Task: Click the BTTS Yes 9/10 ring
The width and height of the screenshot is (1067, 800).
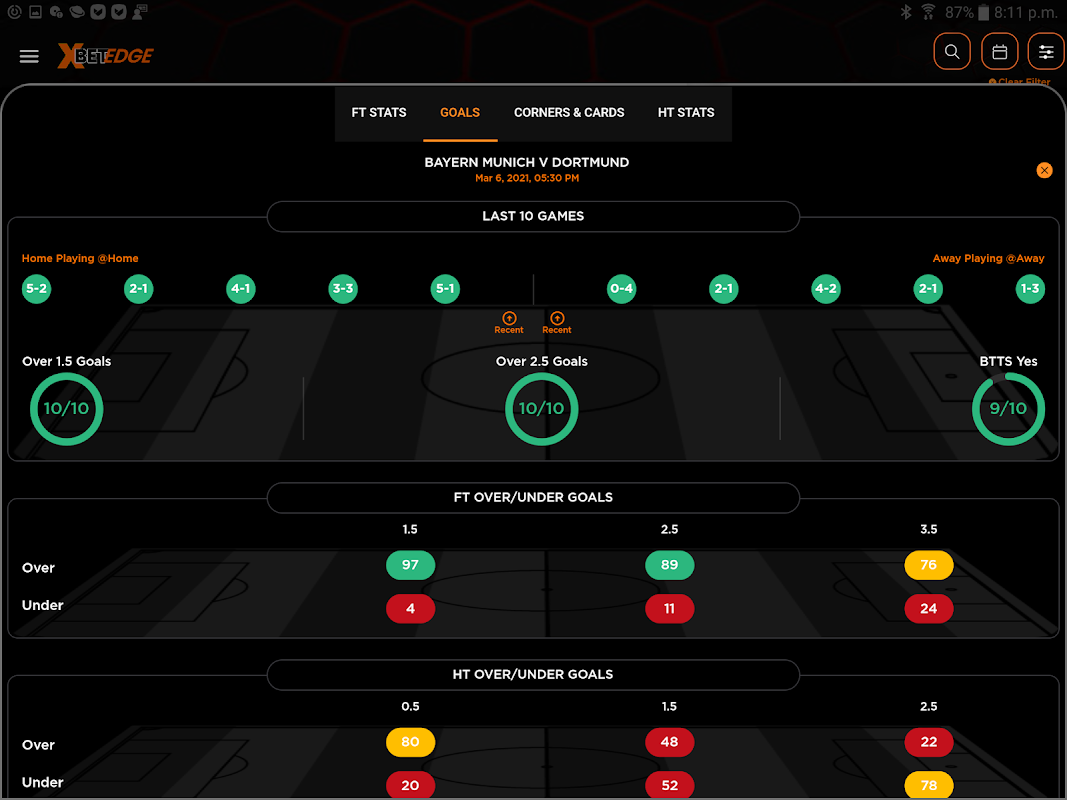Action: (x=1008, y=409)
